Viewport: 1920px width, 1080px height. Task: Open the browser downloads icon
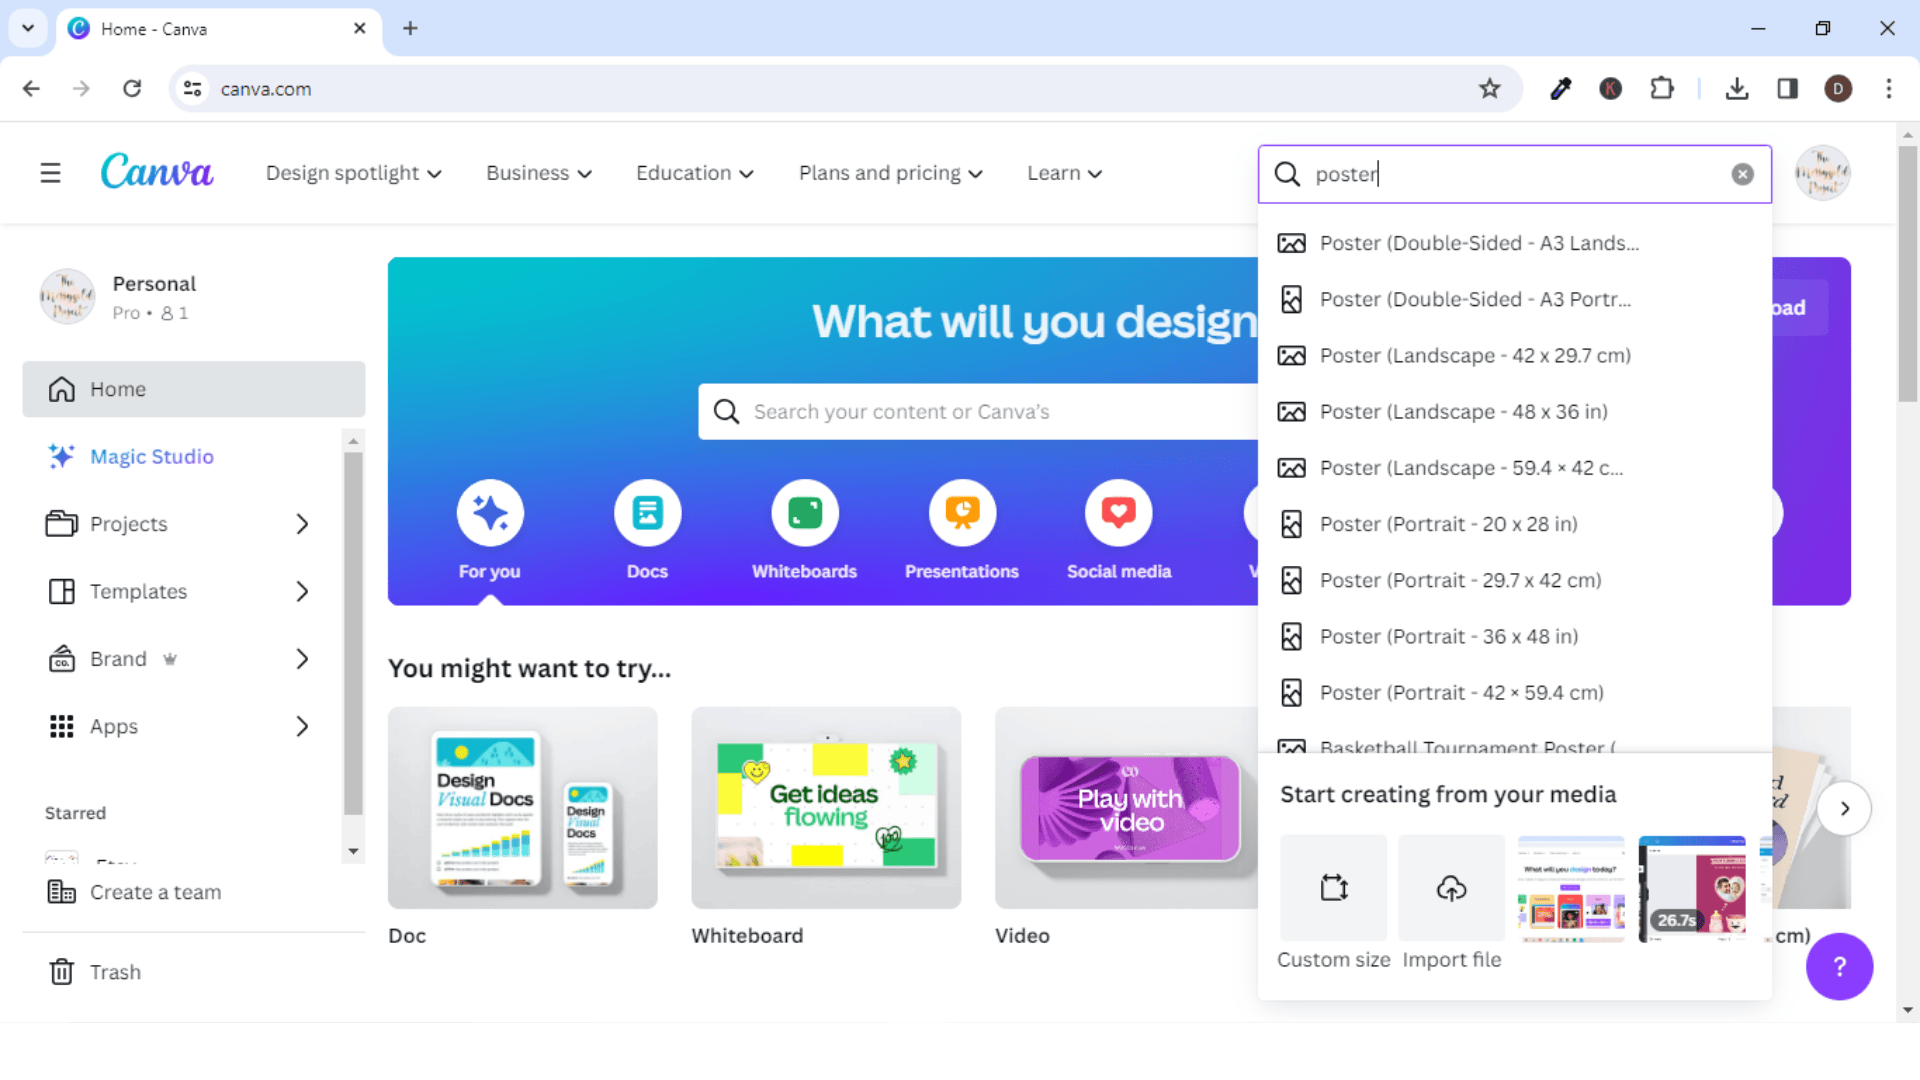[1737, 89]
